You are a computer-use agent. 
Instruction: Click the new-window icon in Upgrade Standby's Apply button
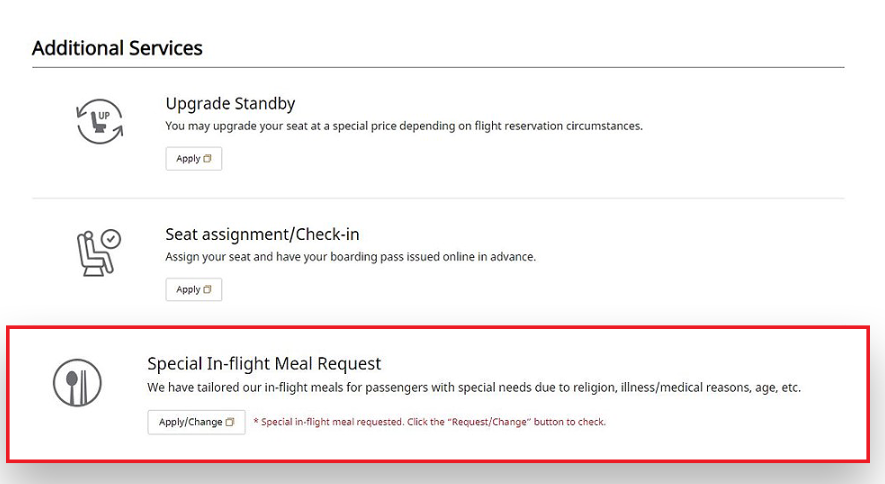pyautogui.click(x=208, y=159)
